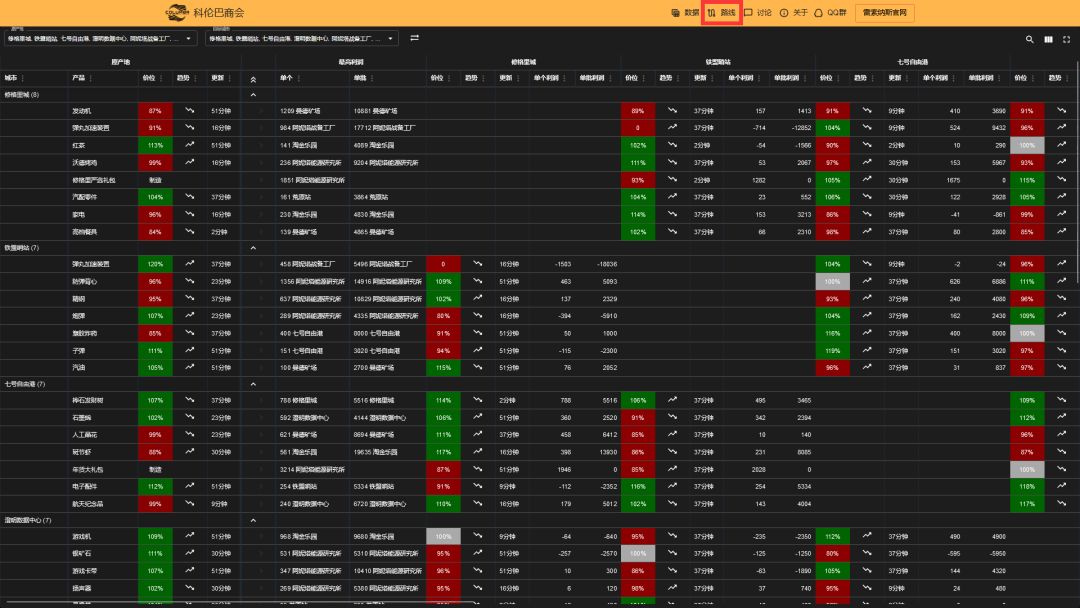Switch to the 路线 tab
The width and height of the screenshot is (1080, 608).
[722, 13]
